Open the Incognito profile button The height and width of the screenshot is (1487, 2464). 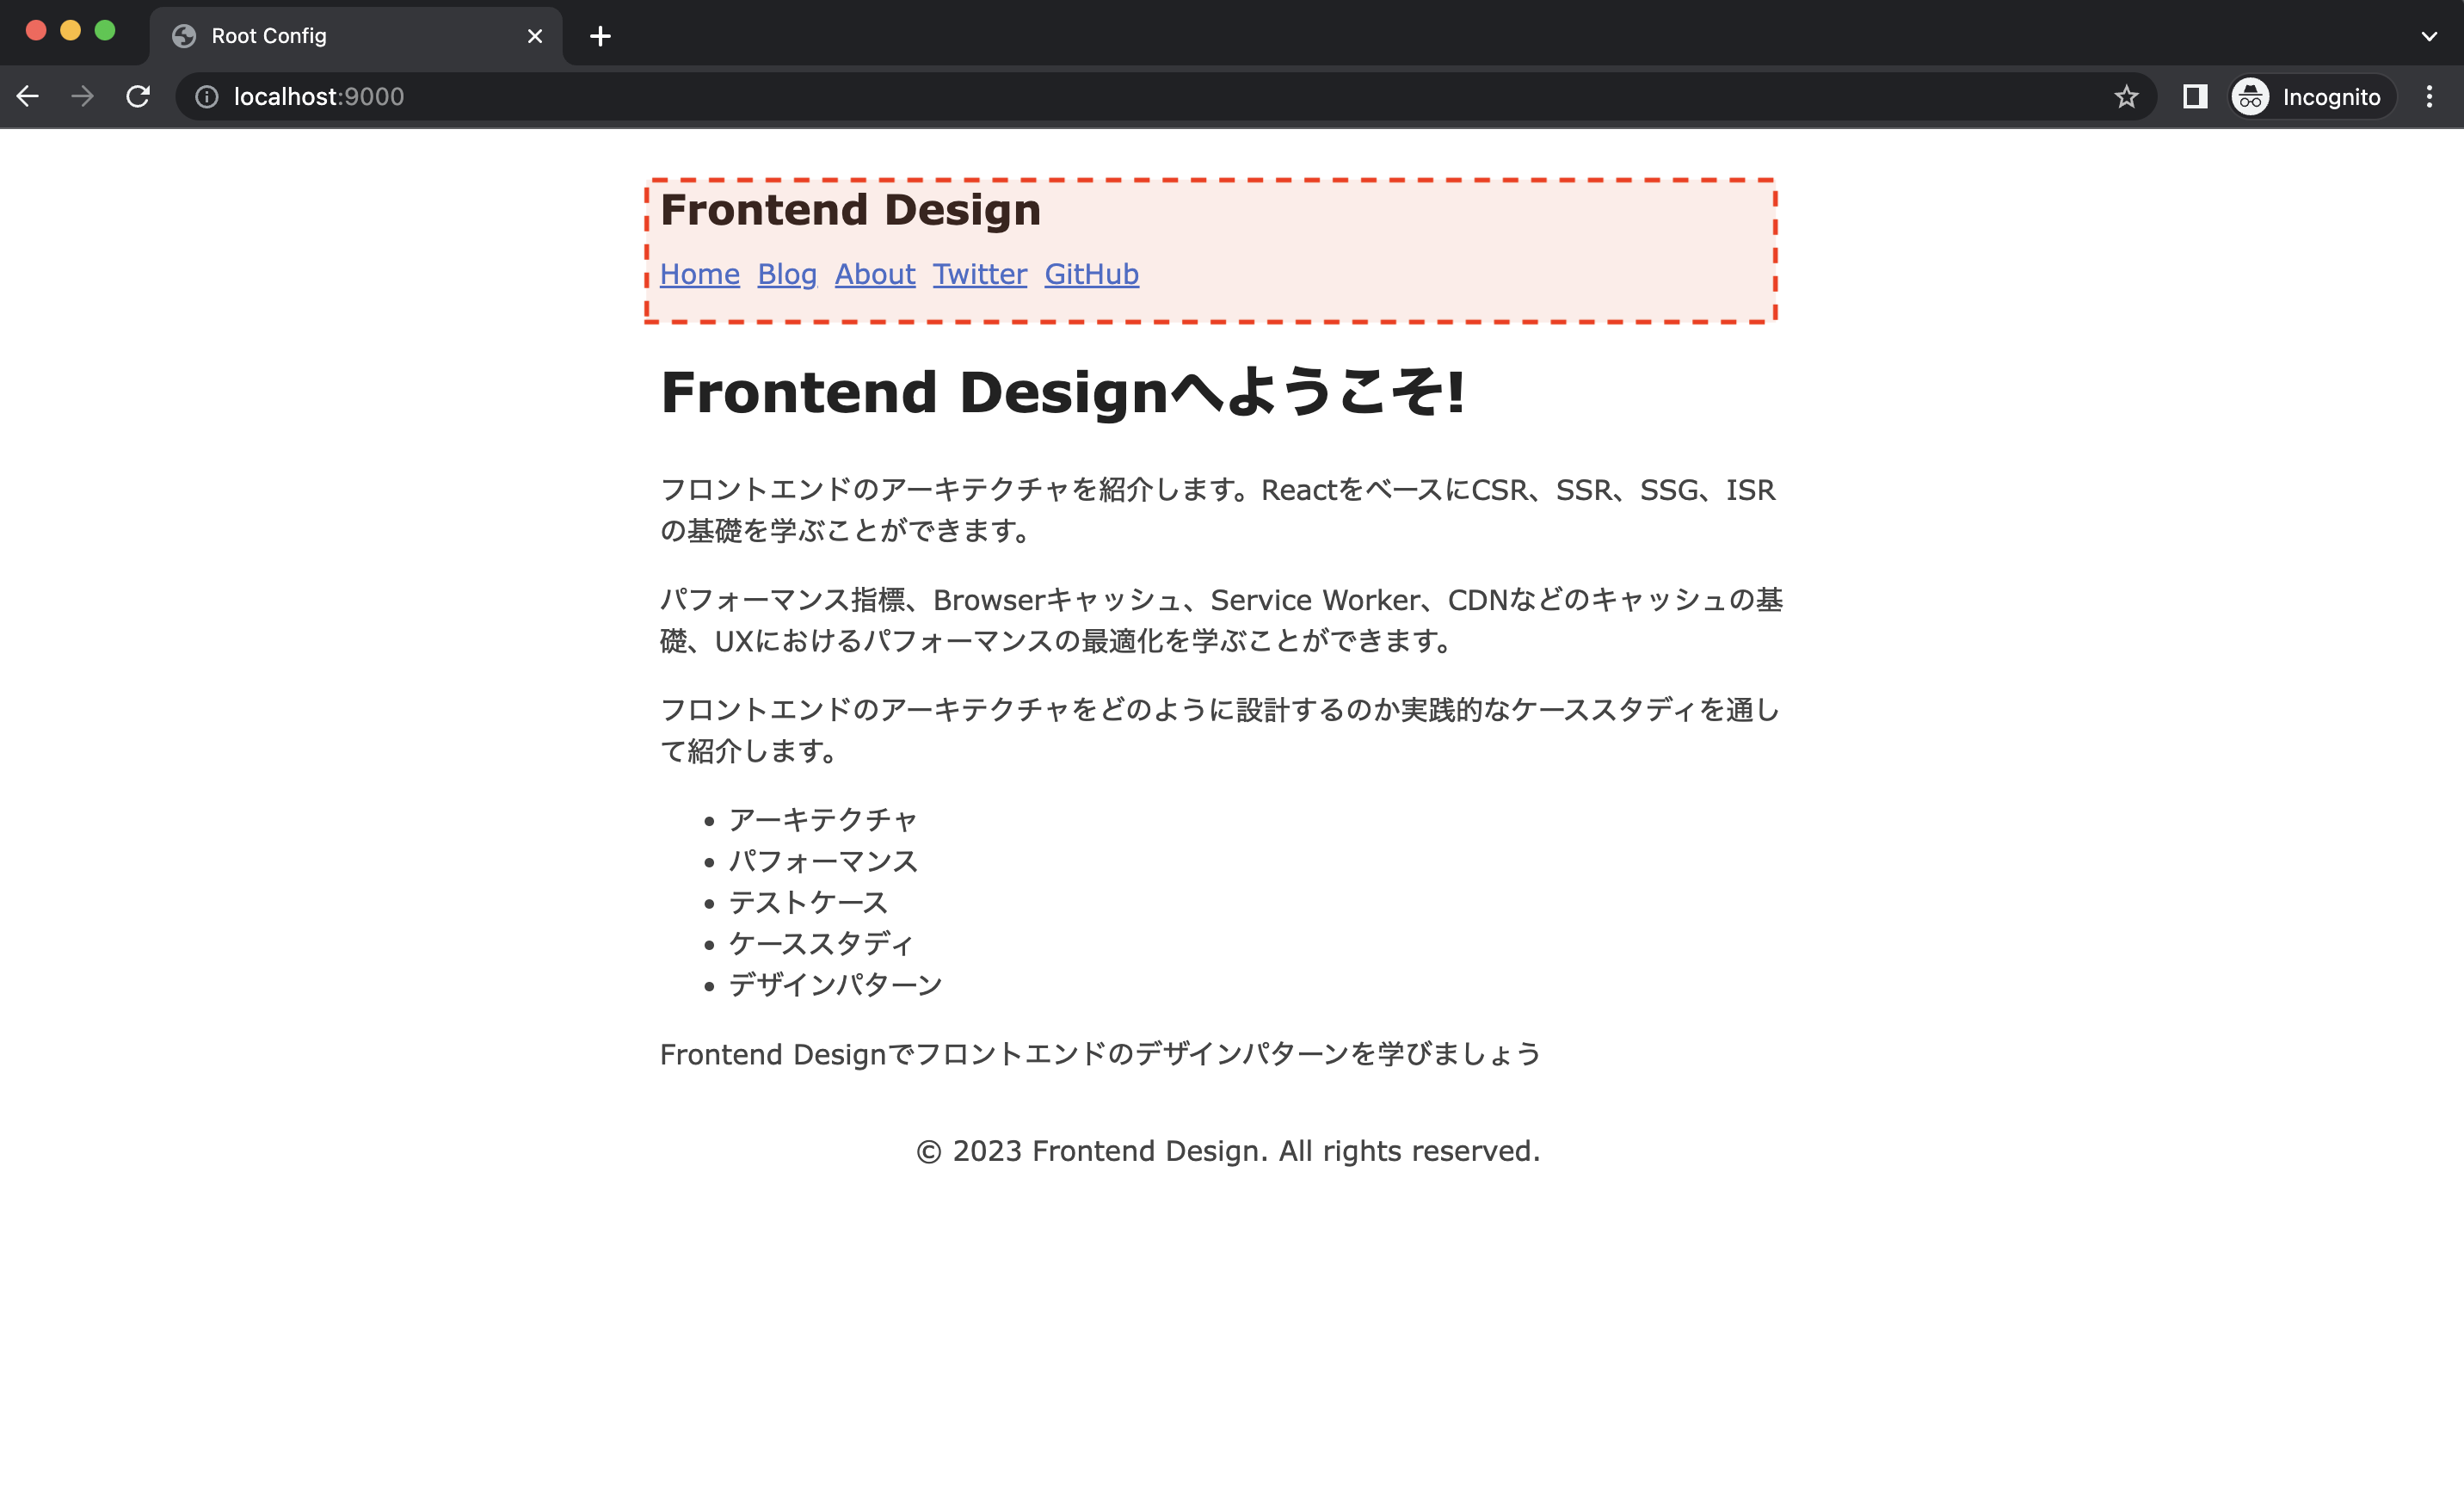(x=2312, y=97)
